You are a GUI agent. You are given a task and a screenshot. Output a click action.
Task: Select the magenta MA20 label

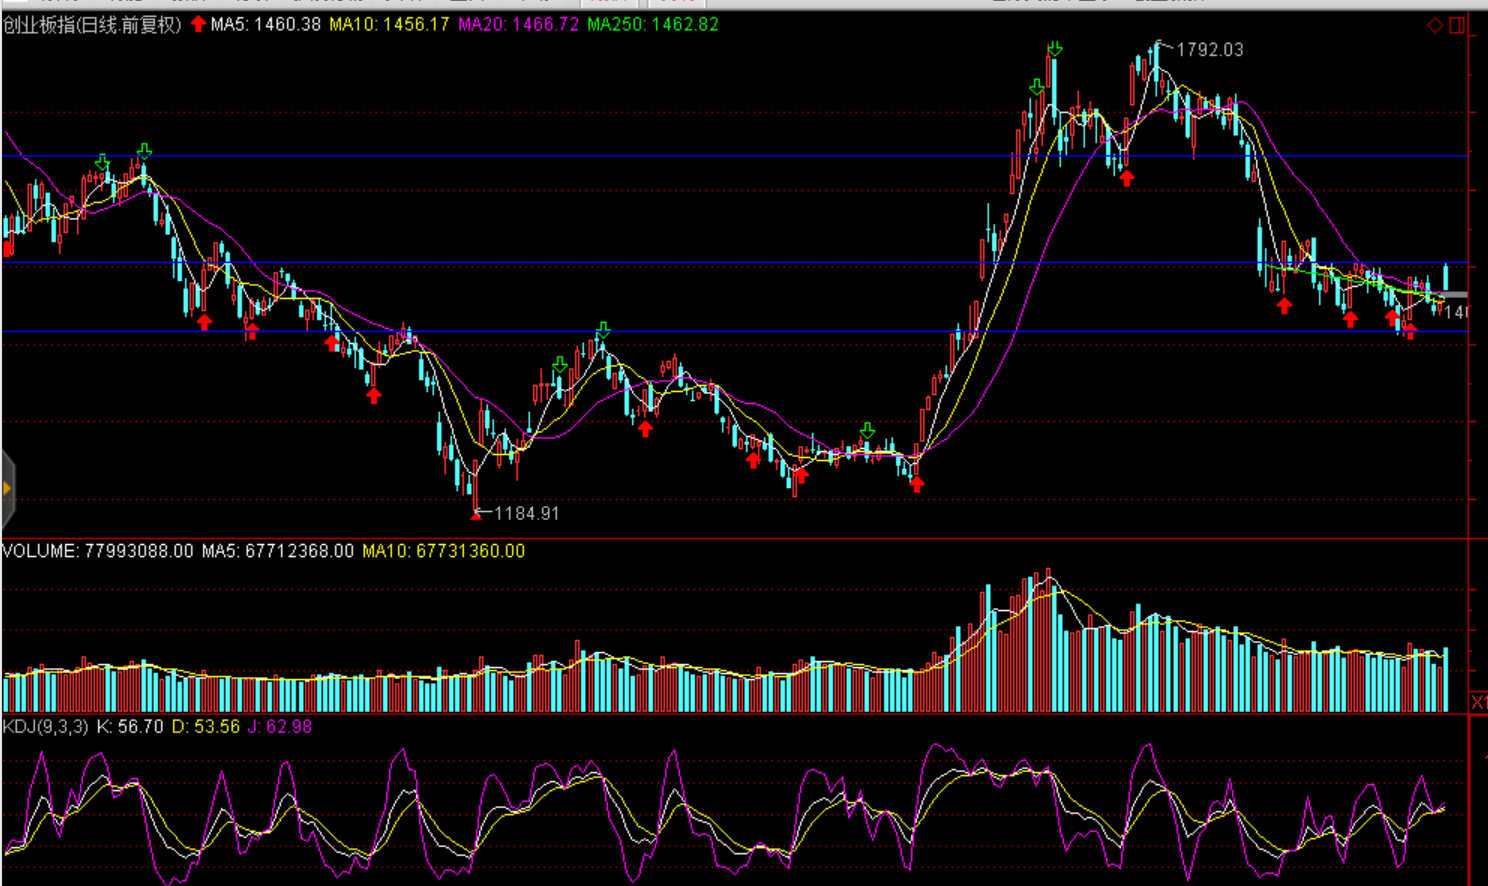pyautogui.click(x=518, y=24)
